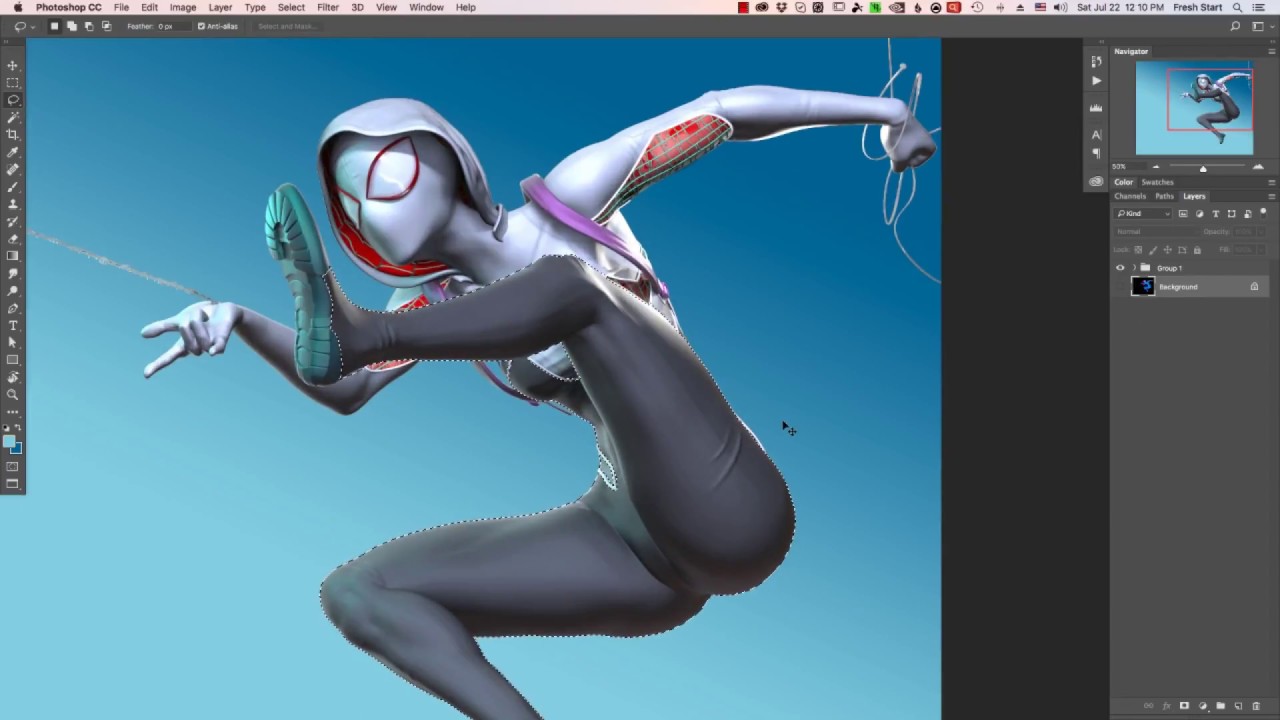Click the Background layer thumbnail
This screenshot has width=1280, height=720.
pos(1143,287)
